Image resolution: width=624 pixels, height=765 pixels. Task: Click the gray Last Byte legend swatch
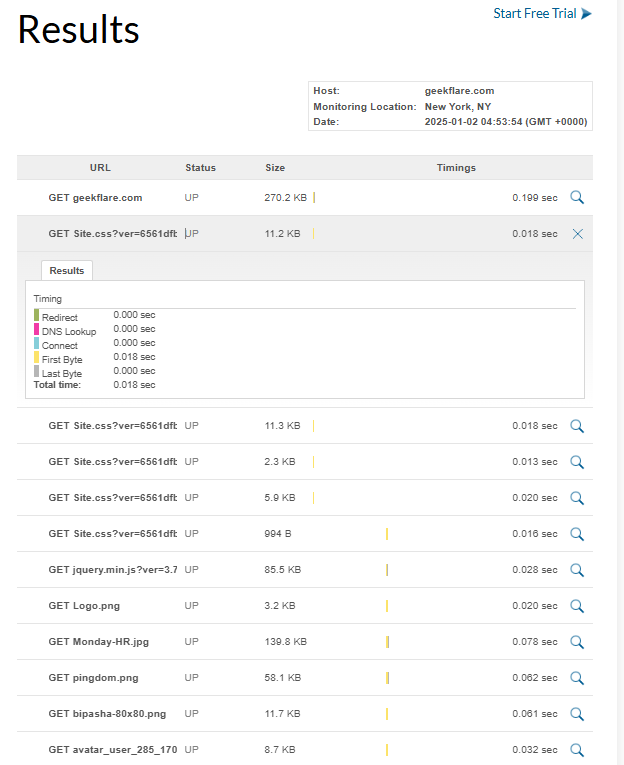36,371
